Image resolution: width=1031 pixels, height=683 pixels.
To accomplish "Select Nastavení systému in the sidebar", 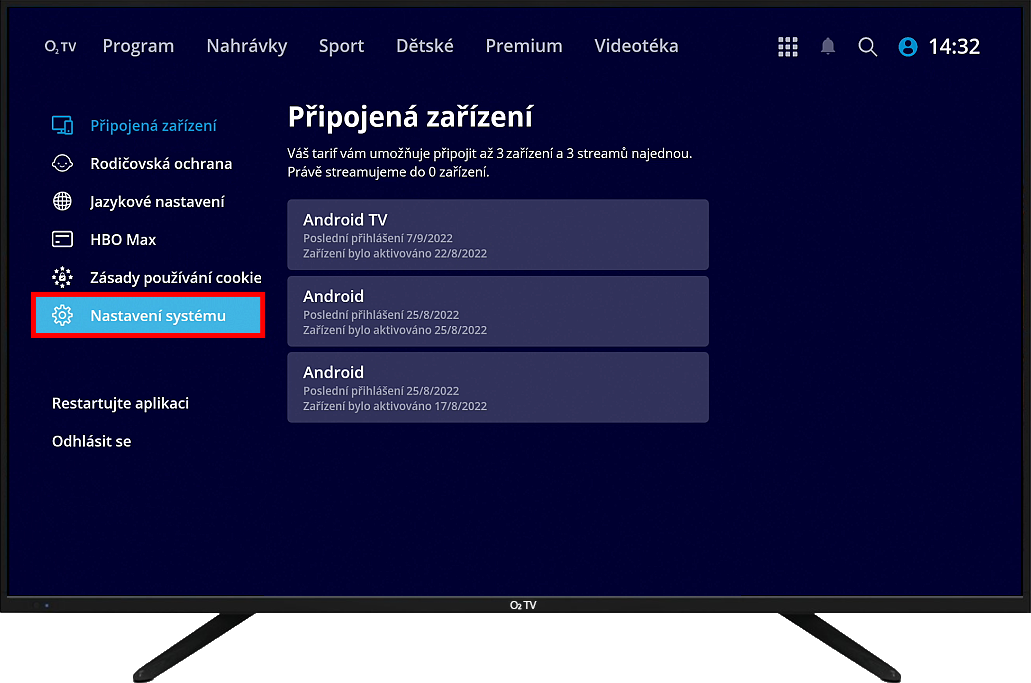I will [x=158, y=316].
